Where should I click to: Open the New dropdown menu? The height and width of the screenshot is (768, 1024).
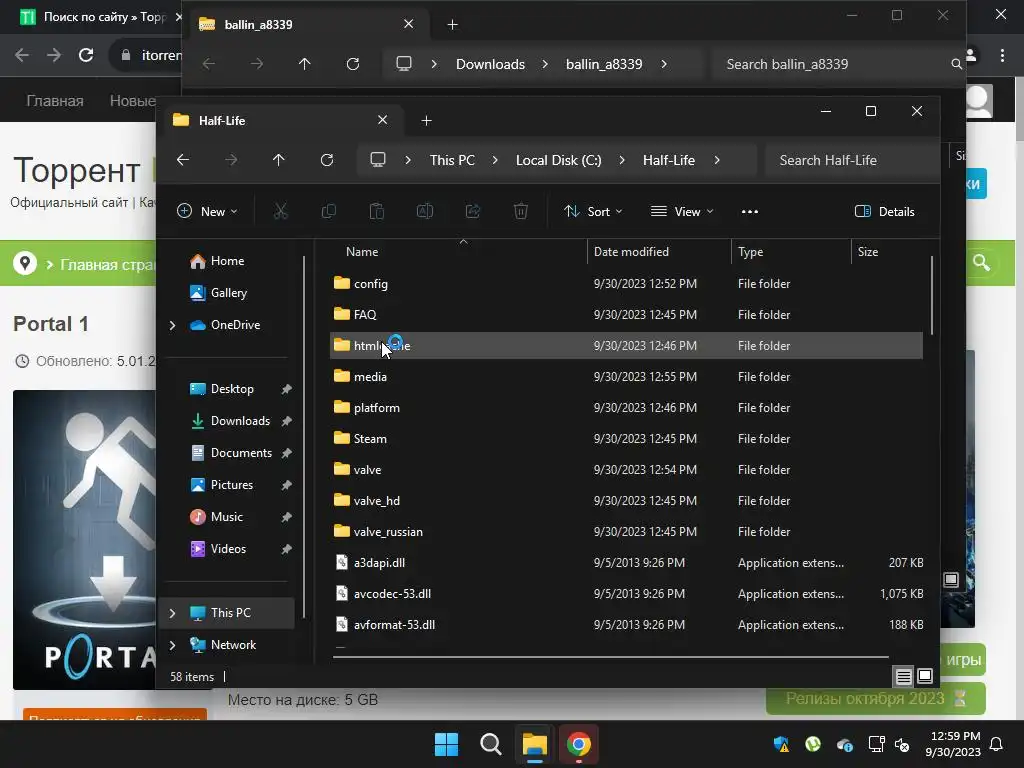(207, 212)
